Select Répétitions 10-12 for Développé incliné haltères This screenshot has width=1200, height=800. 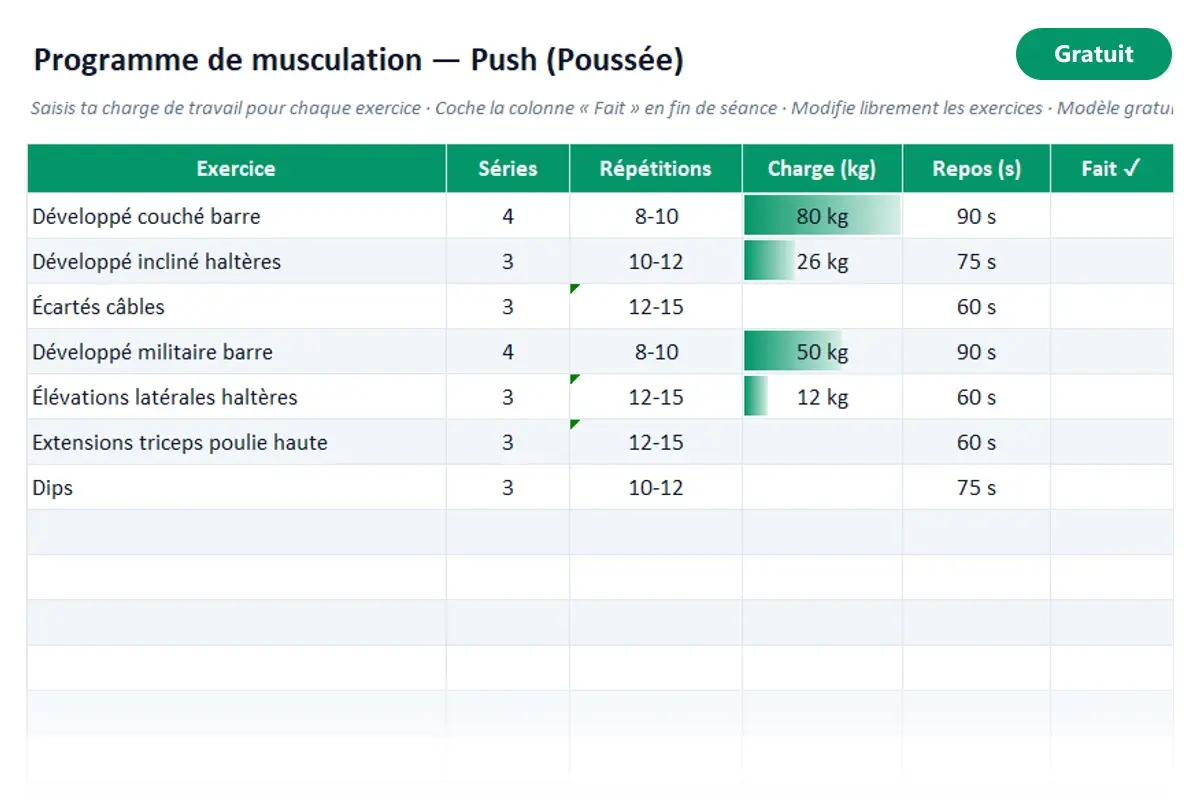(x=656, y=261)
